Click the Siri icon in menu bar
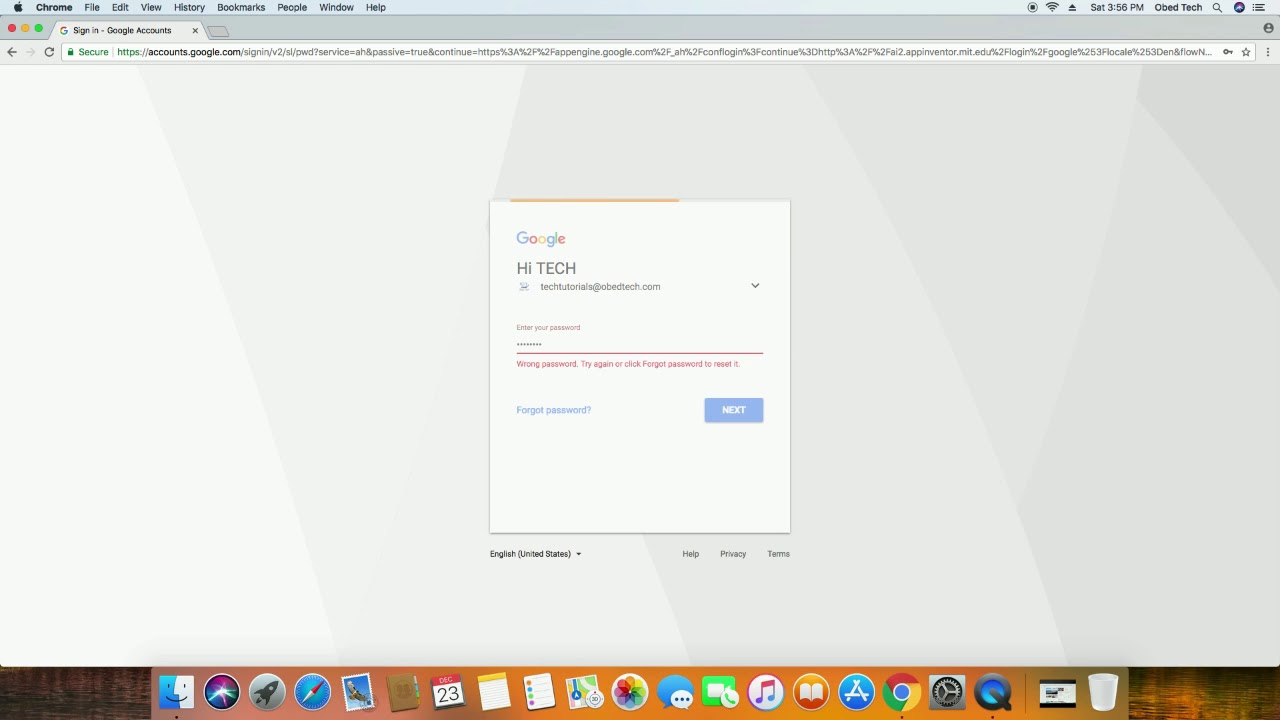The image size is (1280, 720). (x=1240, y=7)
